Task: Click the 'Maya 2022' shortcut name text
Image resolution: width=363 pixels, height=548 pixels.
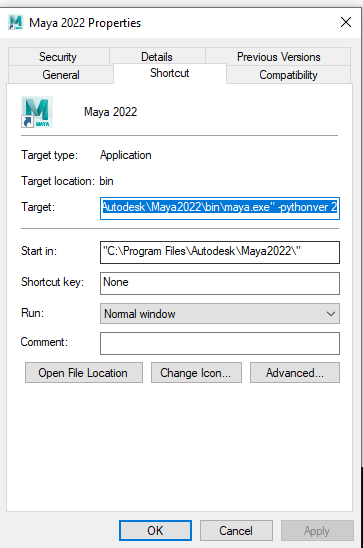Action: pos(110,112)
